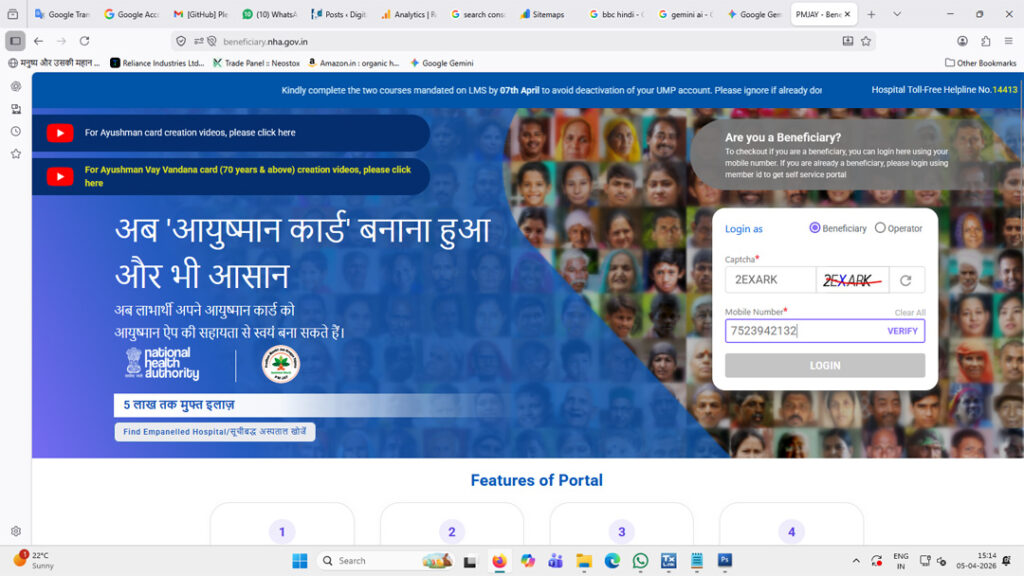Open WhatsApp from the taskbar
This screenshot has height=576, width=1024.
(640, 561)
